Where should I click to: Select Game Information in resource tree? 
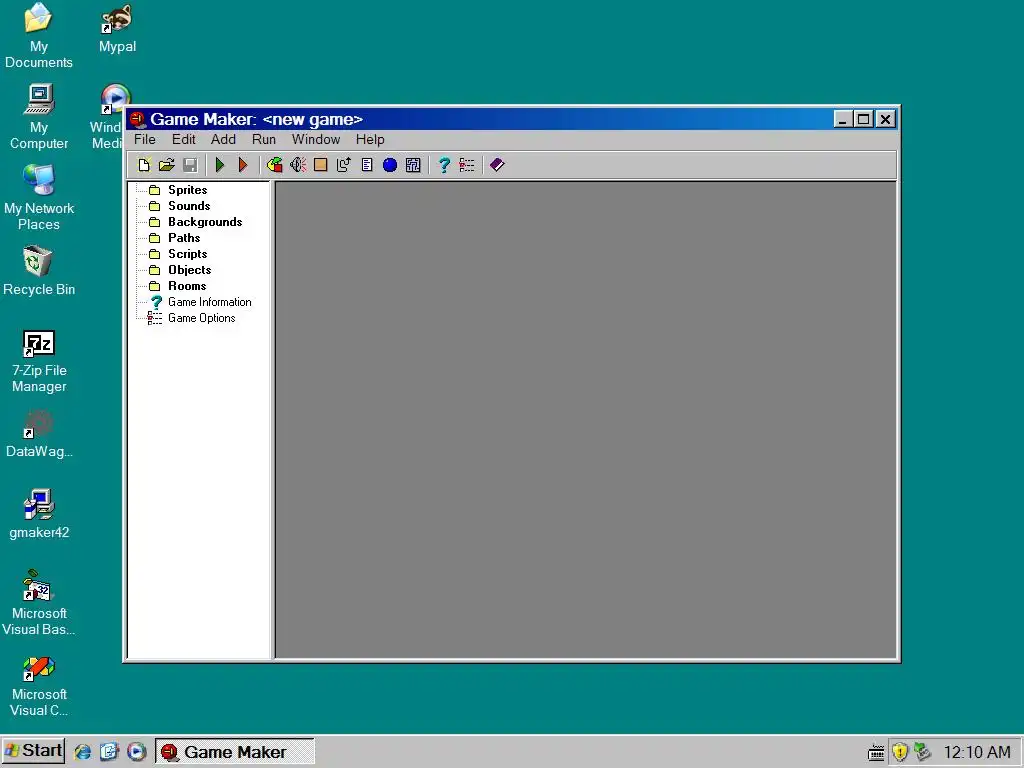pyautogui.click(x=209, y=302)
